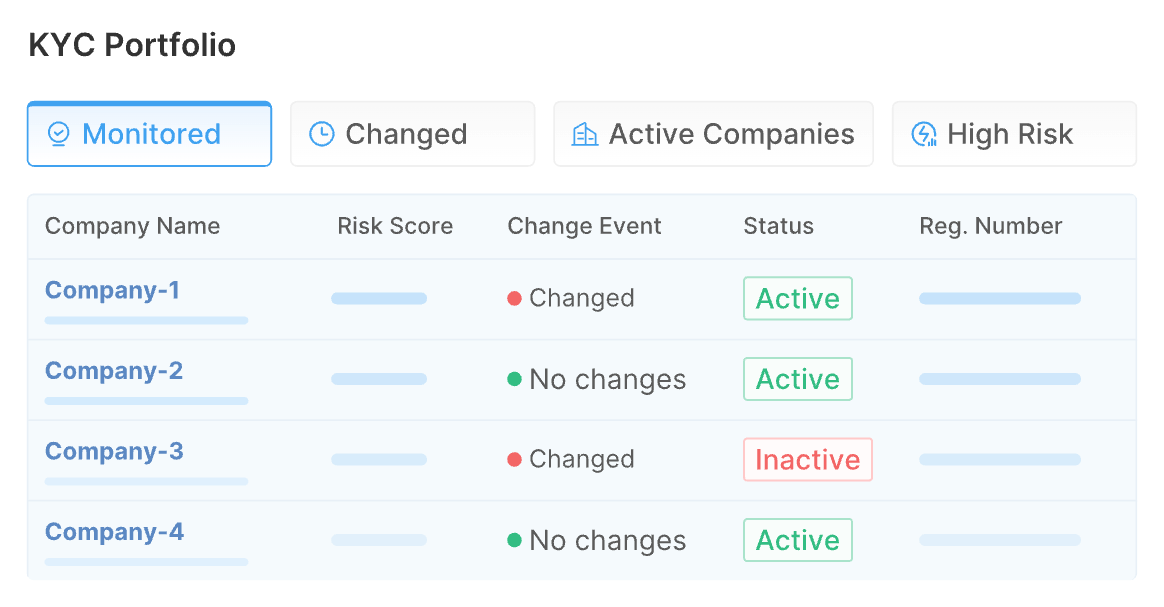Click the clock icon on Changed filter

[321, 133]
